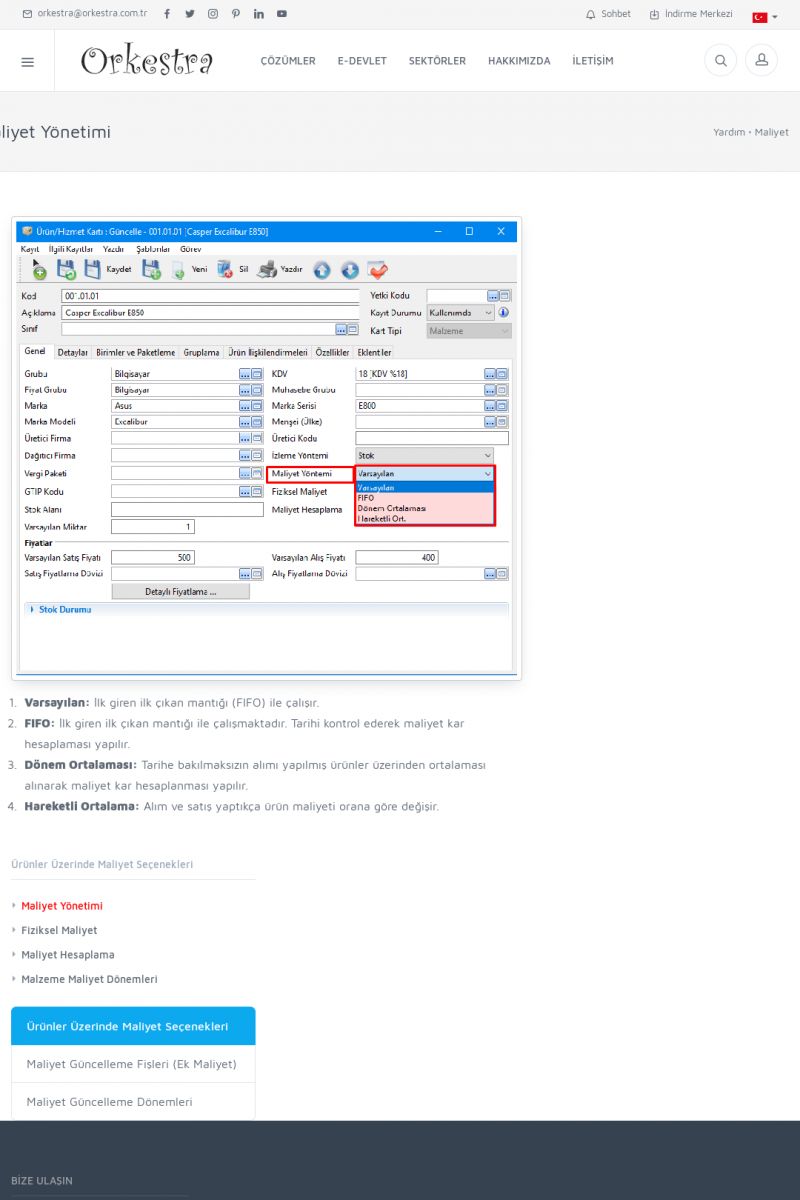Click the LinkedIn icon
This screenshot has width=800, height=1200.
[259, 14]
